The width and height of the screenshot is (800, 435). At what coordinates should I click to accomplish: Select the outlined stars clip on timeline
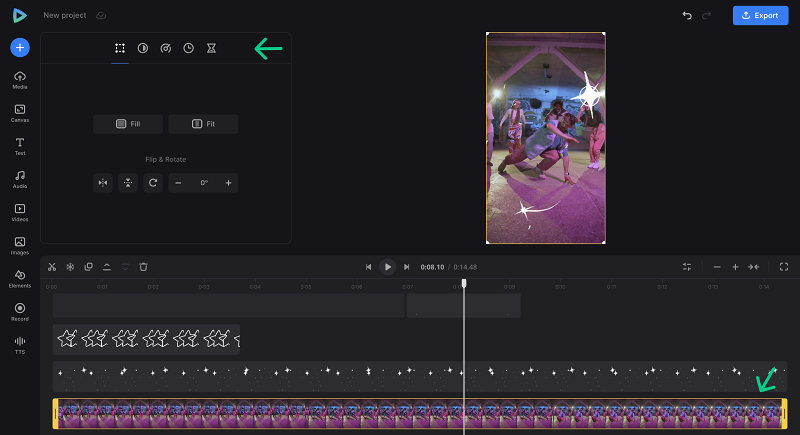point(146,339)
